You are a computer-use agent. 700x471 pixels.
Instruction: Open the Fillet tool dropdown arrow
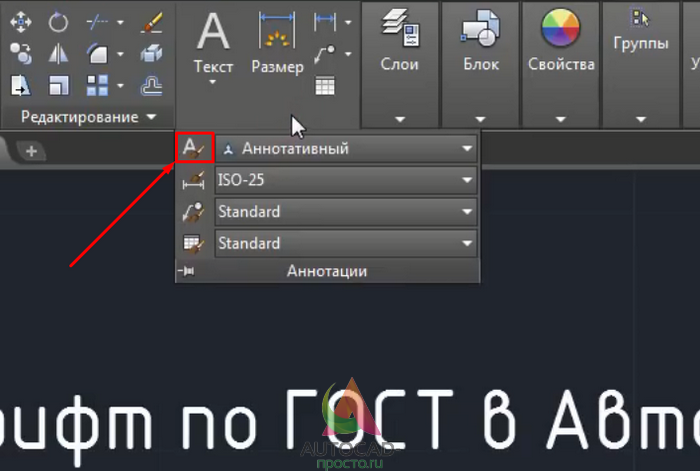click(x=120, y=54)
